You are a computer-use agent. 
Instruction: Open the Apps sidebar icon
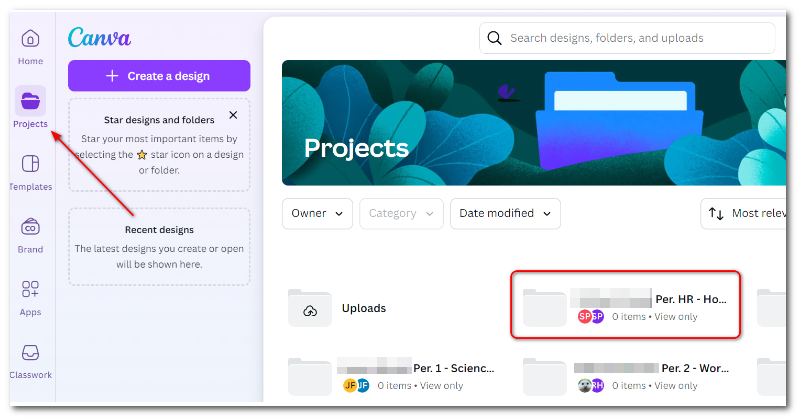(30, 289)
